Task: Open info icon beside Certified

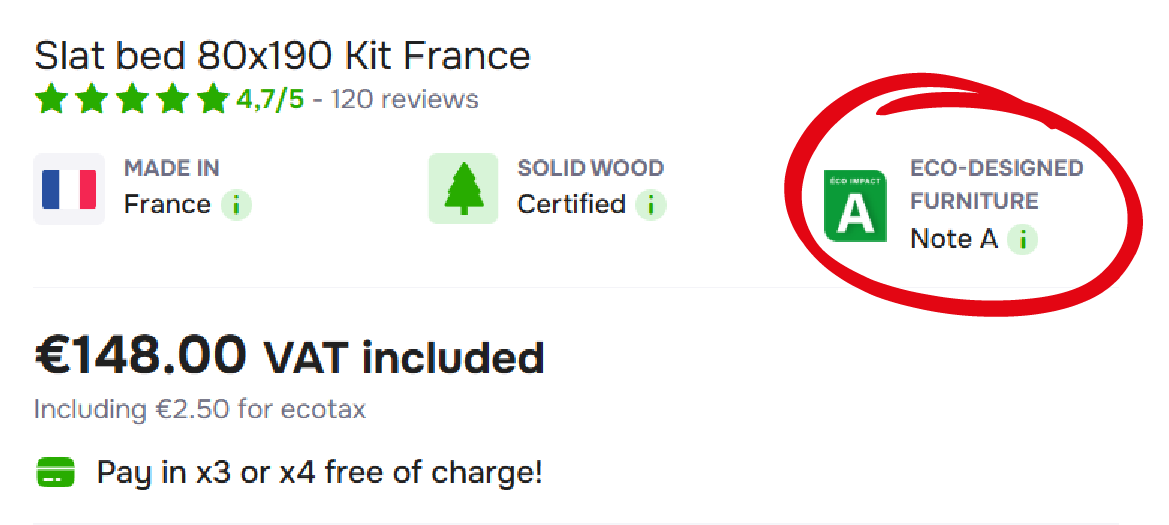Action: point(650,205)
